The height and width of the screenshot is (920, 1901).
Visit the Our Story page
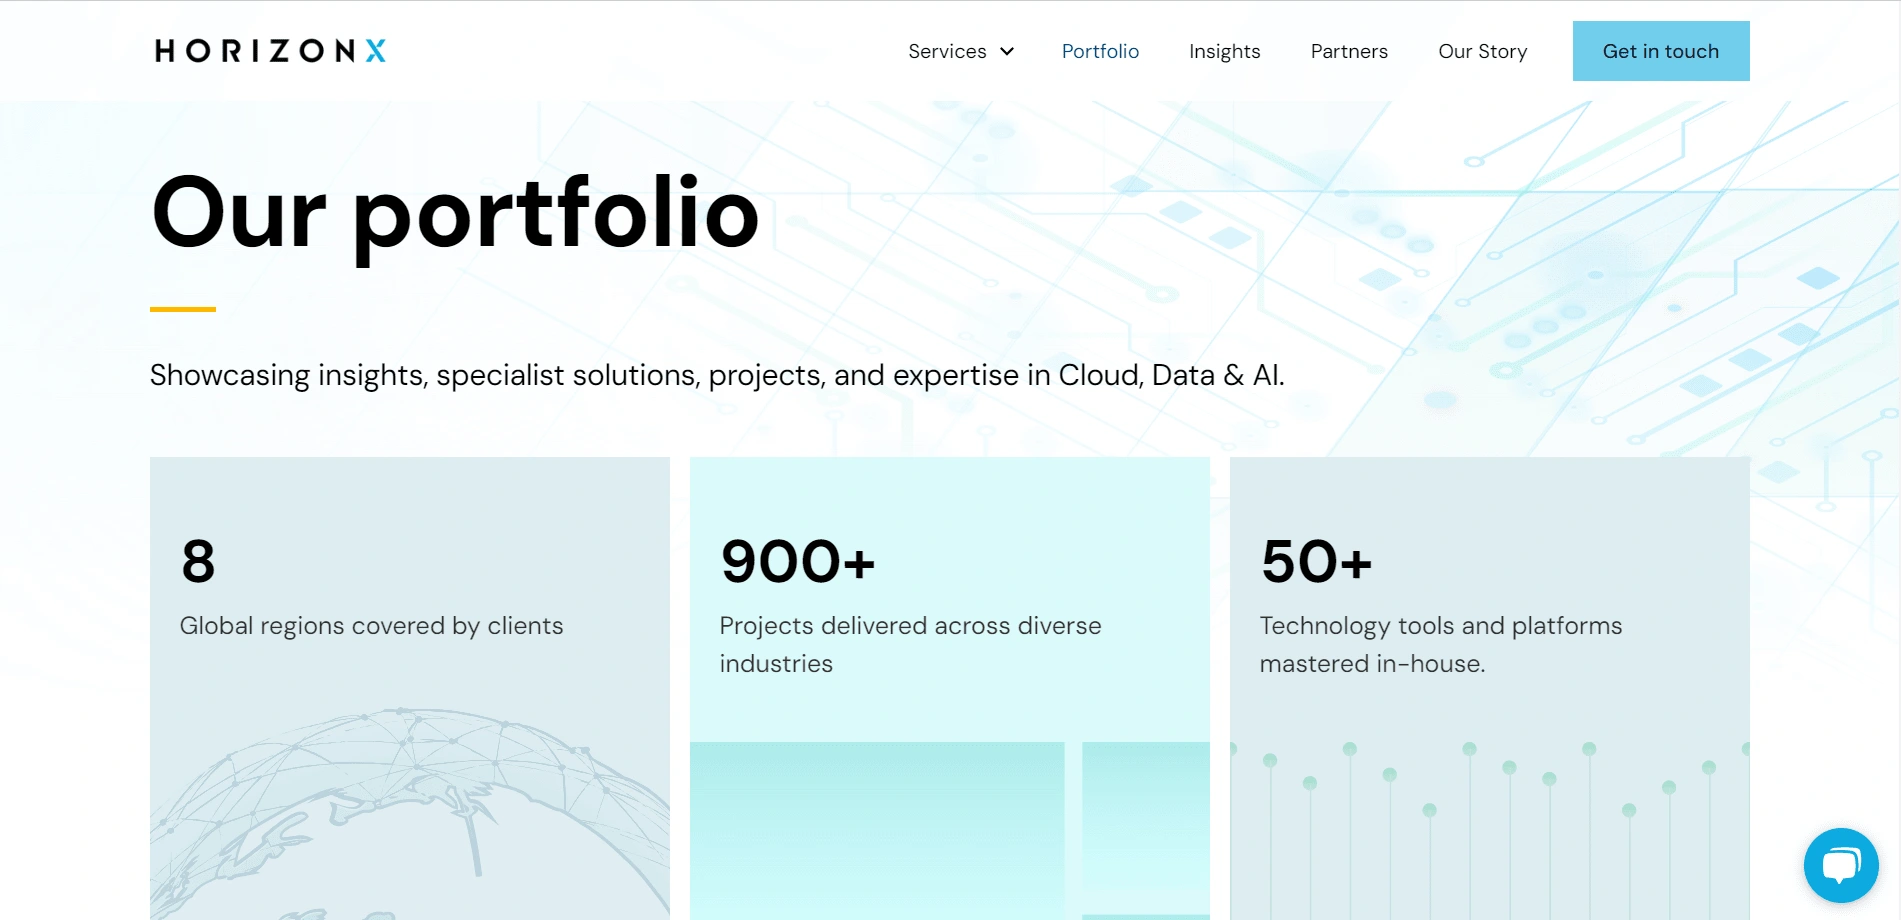click(x=1482, y=51)
